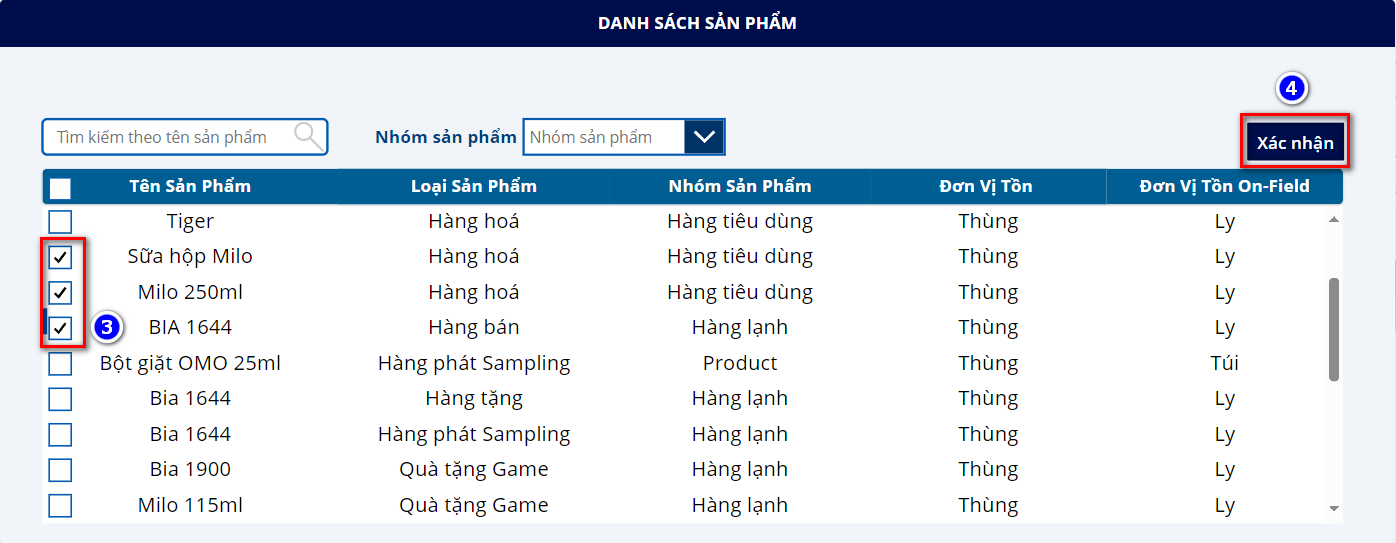The width and height of the screenshot is (1396, 543).
Task: Check the Milo 115ml checkbox
Action: pyautogui.click(x=60, y=505)
